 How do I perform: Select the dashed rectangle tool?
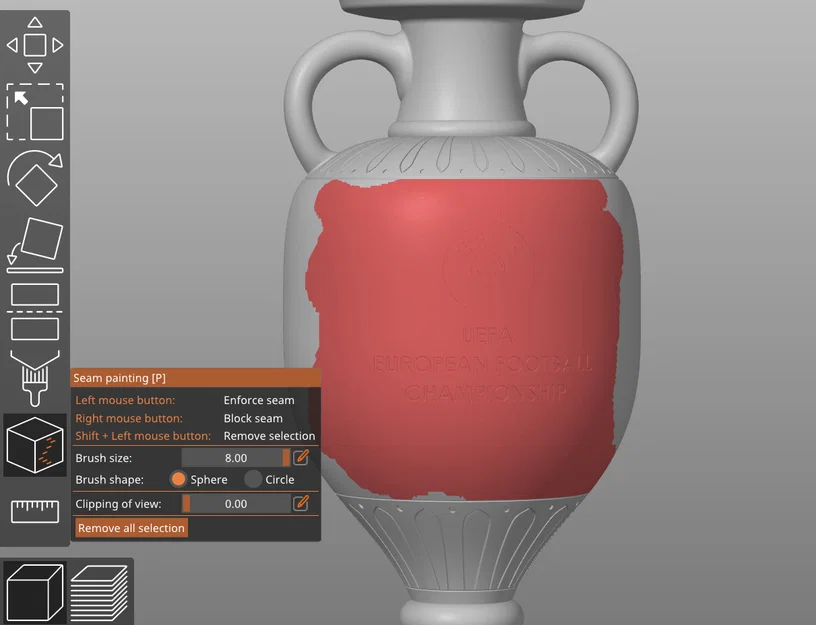tap(35, 330)
